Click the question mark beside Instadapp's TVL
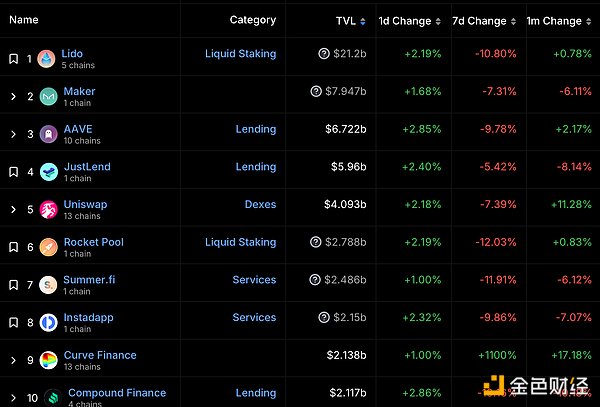This screenshot has height=407, width=600. [324, 318]
